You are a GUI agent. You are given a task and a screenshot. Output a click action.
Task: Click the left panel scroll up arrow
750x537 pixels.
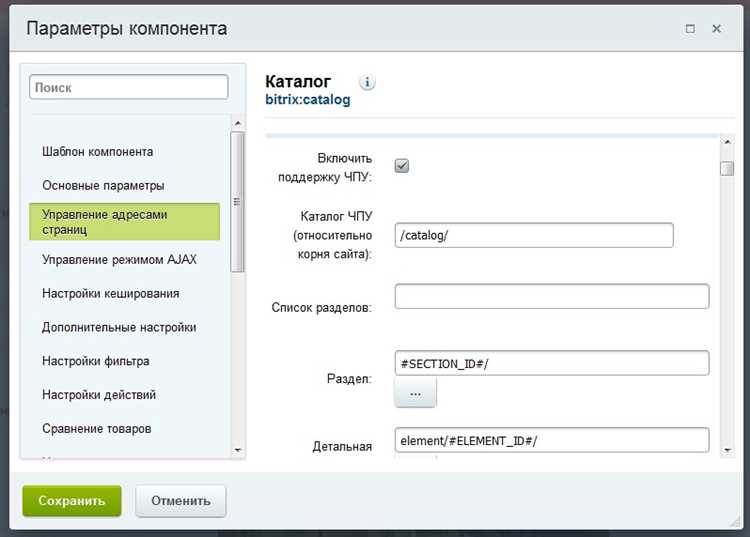click(238, 123)
